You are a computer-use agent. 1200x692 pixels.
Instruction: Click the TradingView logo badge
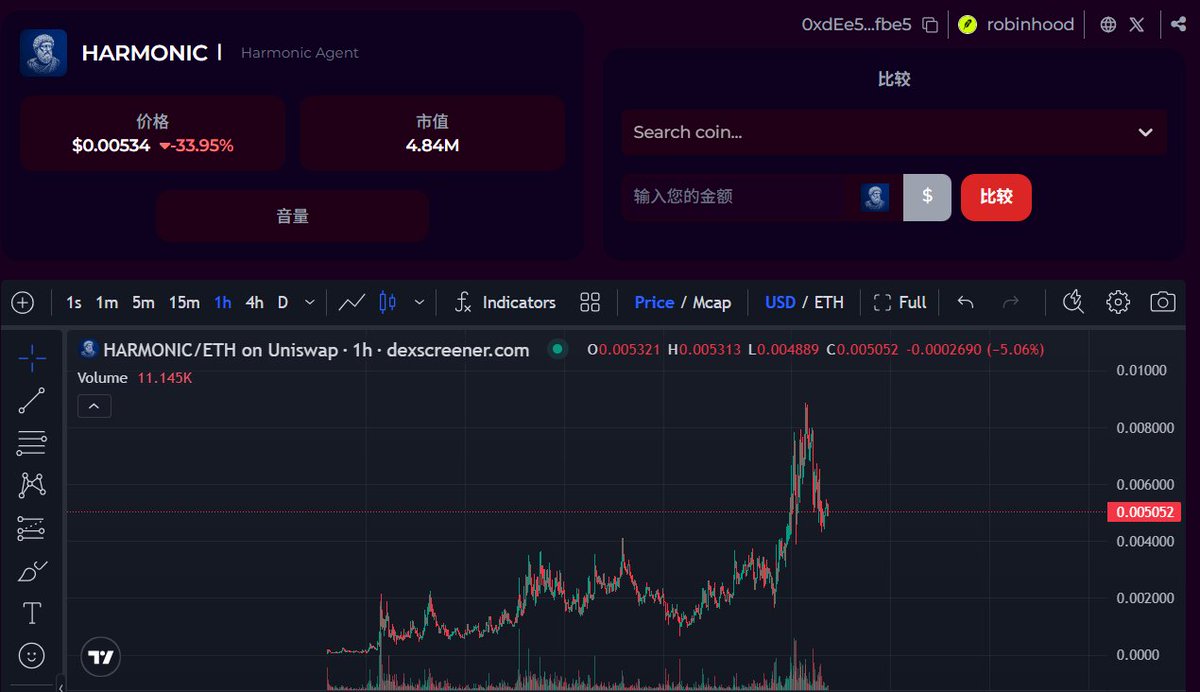[x=101, y=657]
